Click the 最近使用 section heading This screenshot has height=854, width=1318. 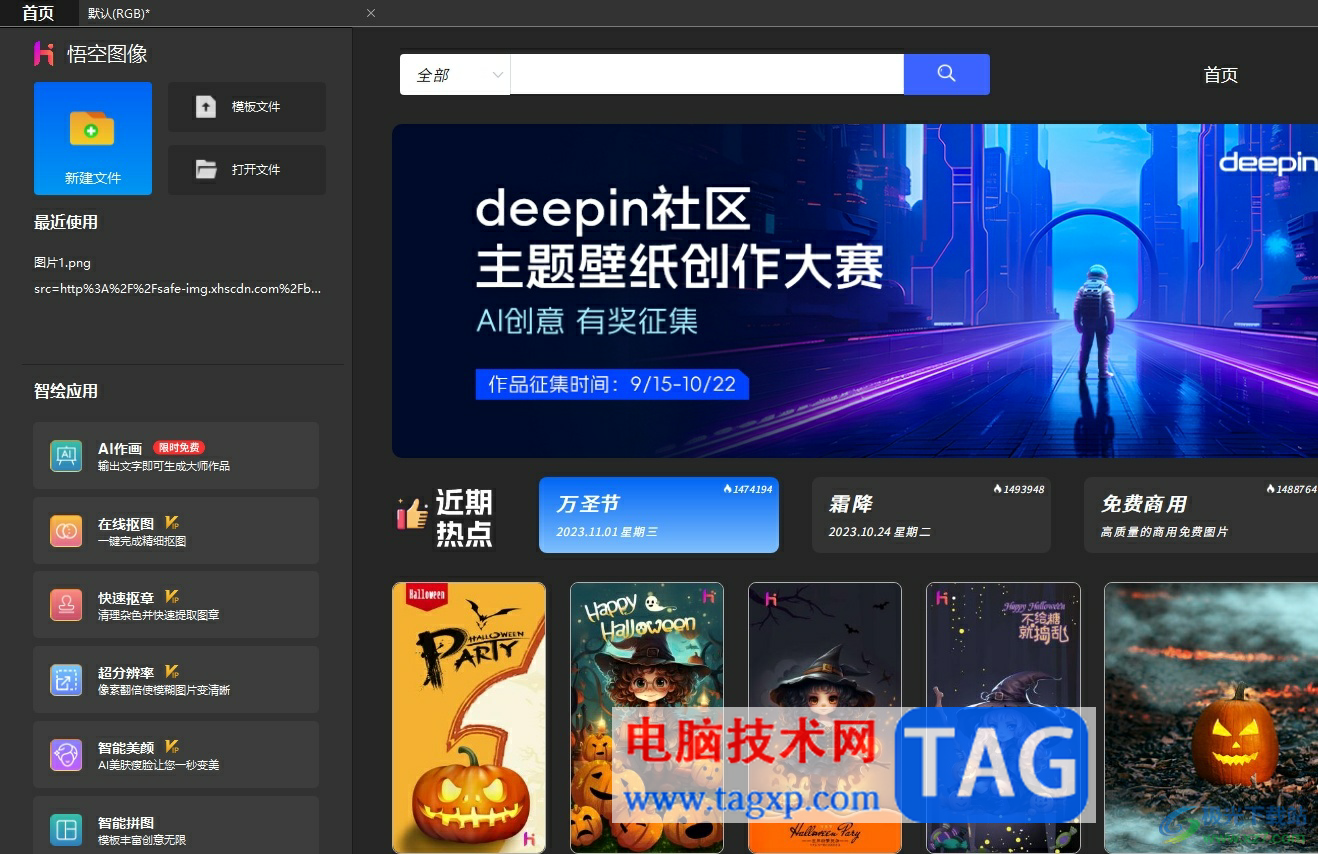tap(66, 222)
